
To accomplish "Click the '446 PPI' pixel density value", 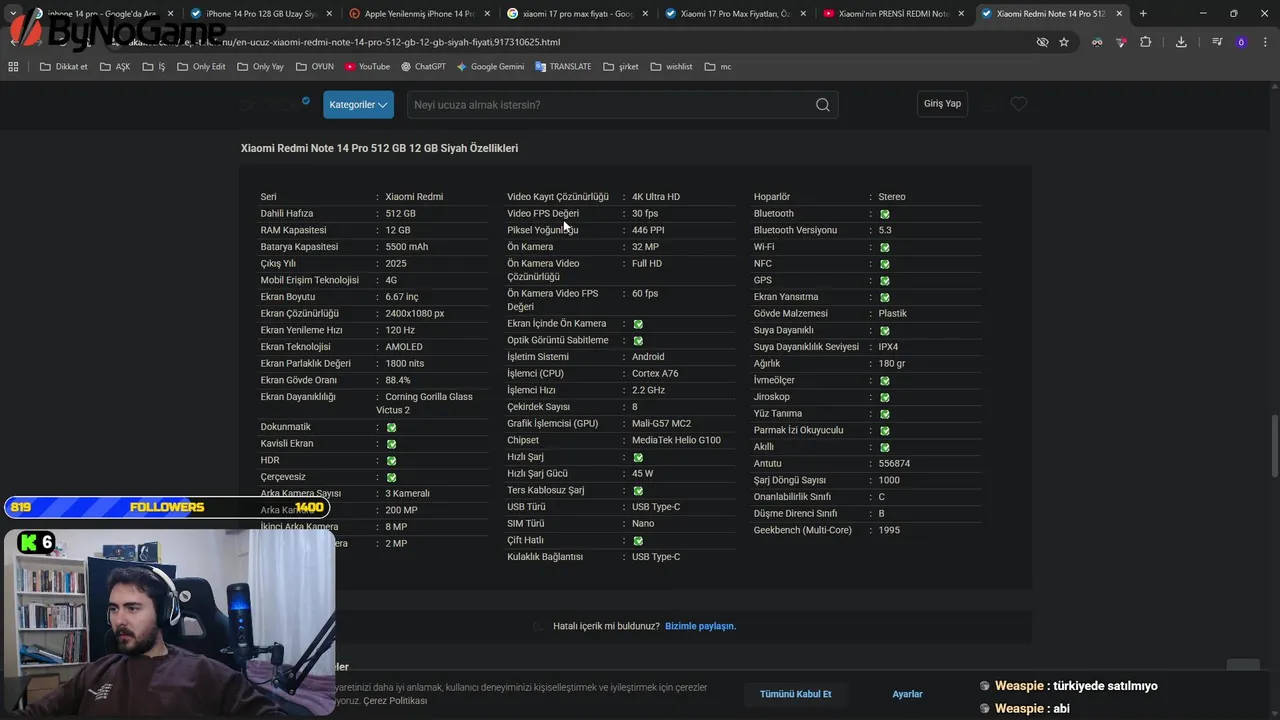I will click(648, 230).
